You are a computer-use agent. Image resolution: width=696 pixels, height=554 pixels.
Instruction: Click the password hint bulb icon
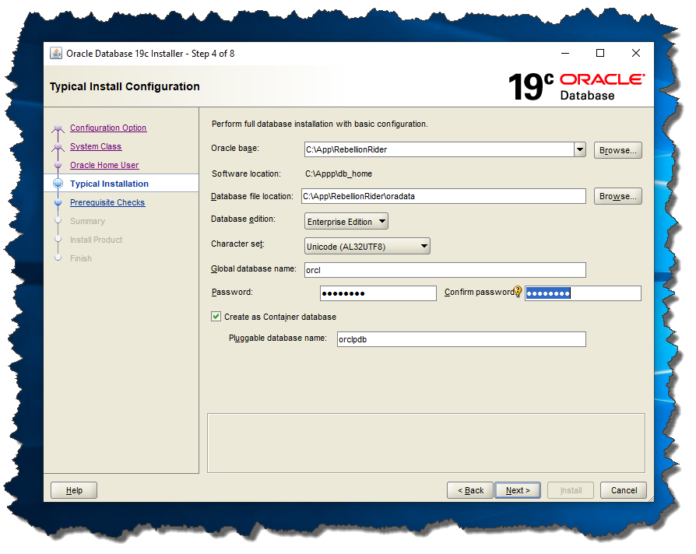[518, 291]
